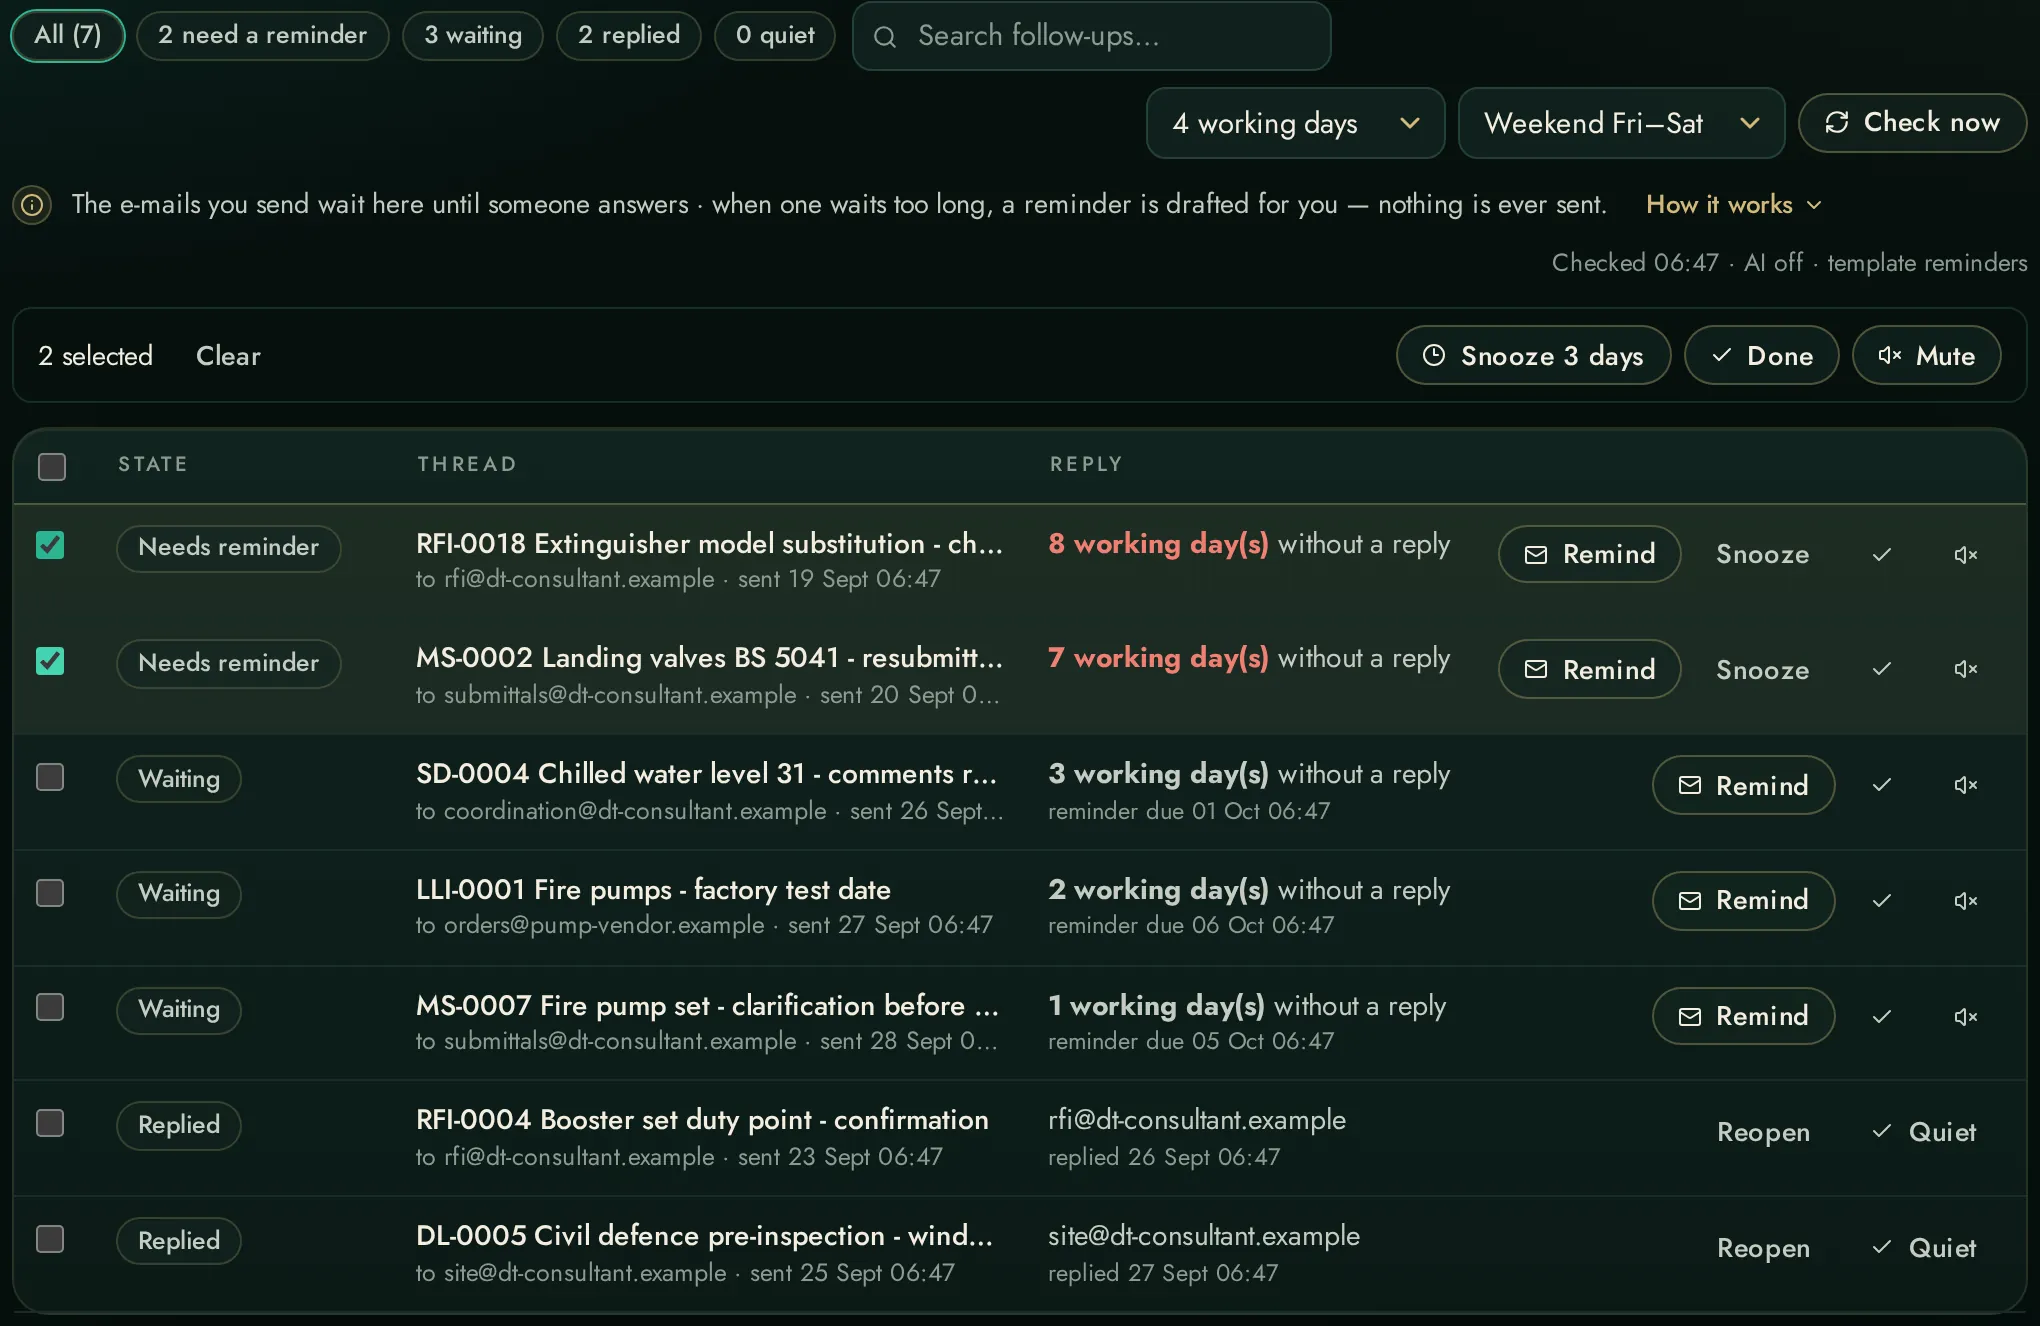Mute the RFI-0018 Extinguisher thread
Image resolution: width=2040 pixels, height=1326 pixels.
point(1965,554)
